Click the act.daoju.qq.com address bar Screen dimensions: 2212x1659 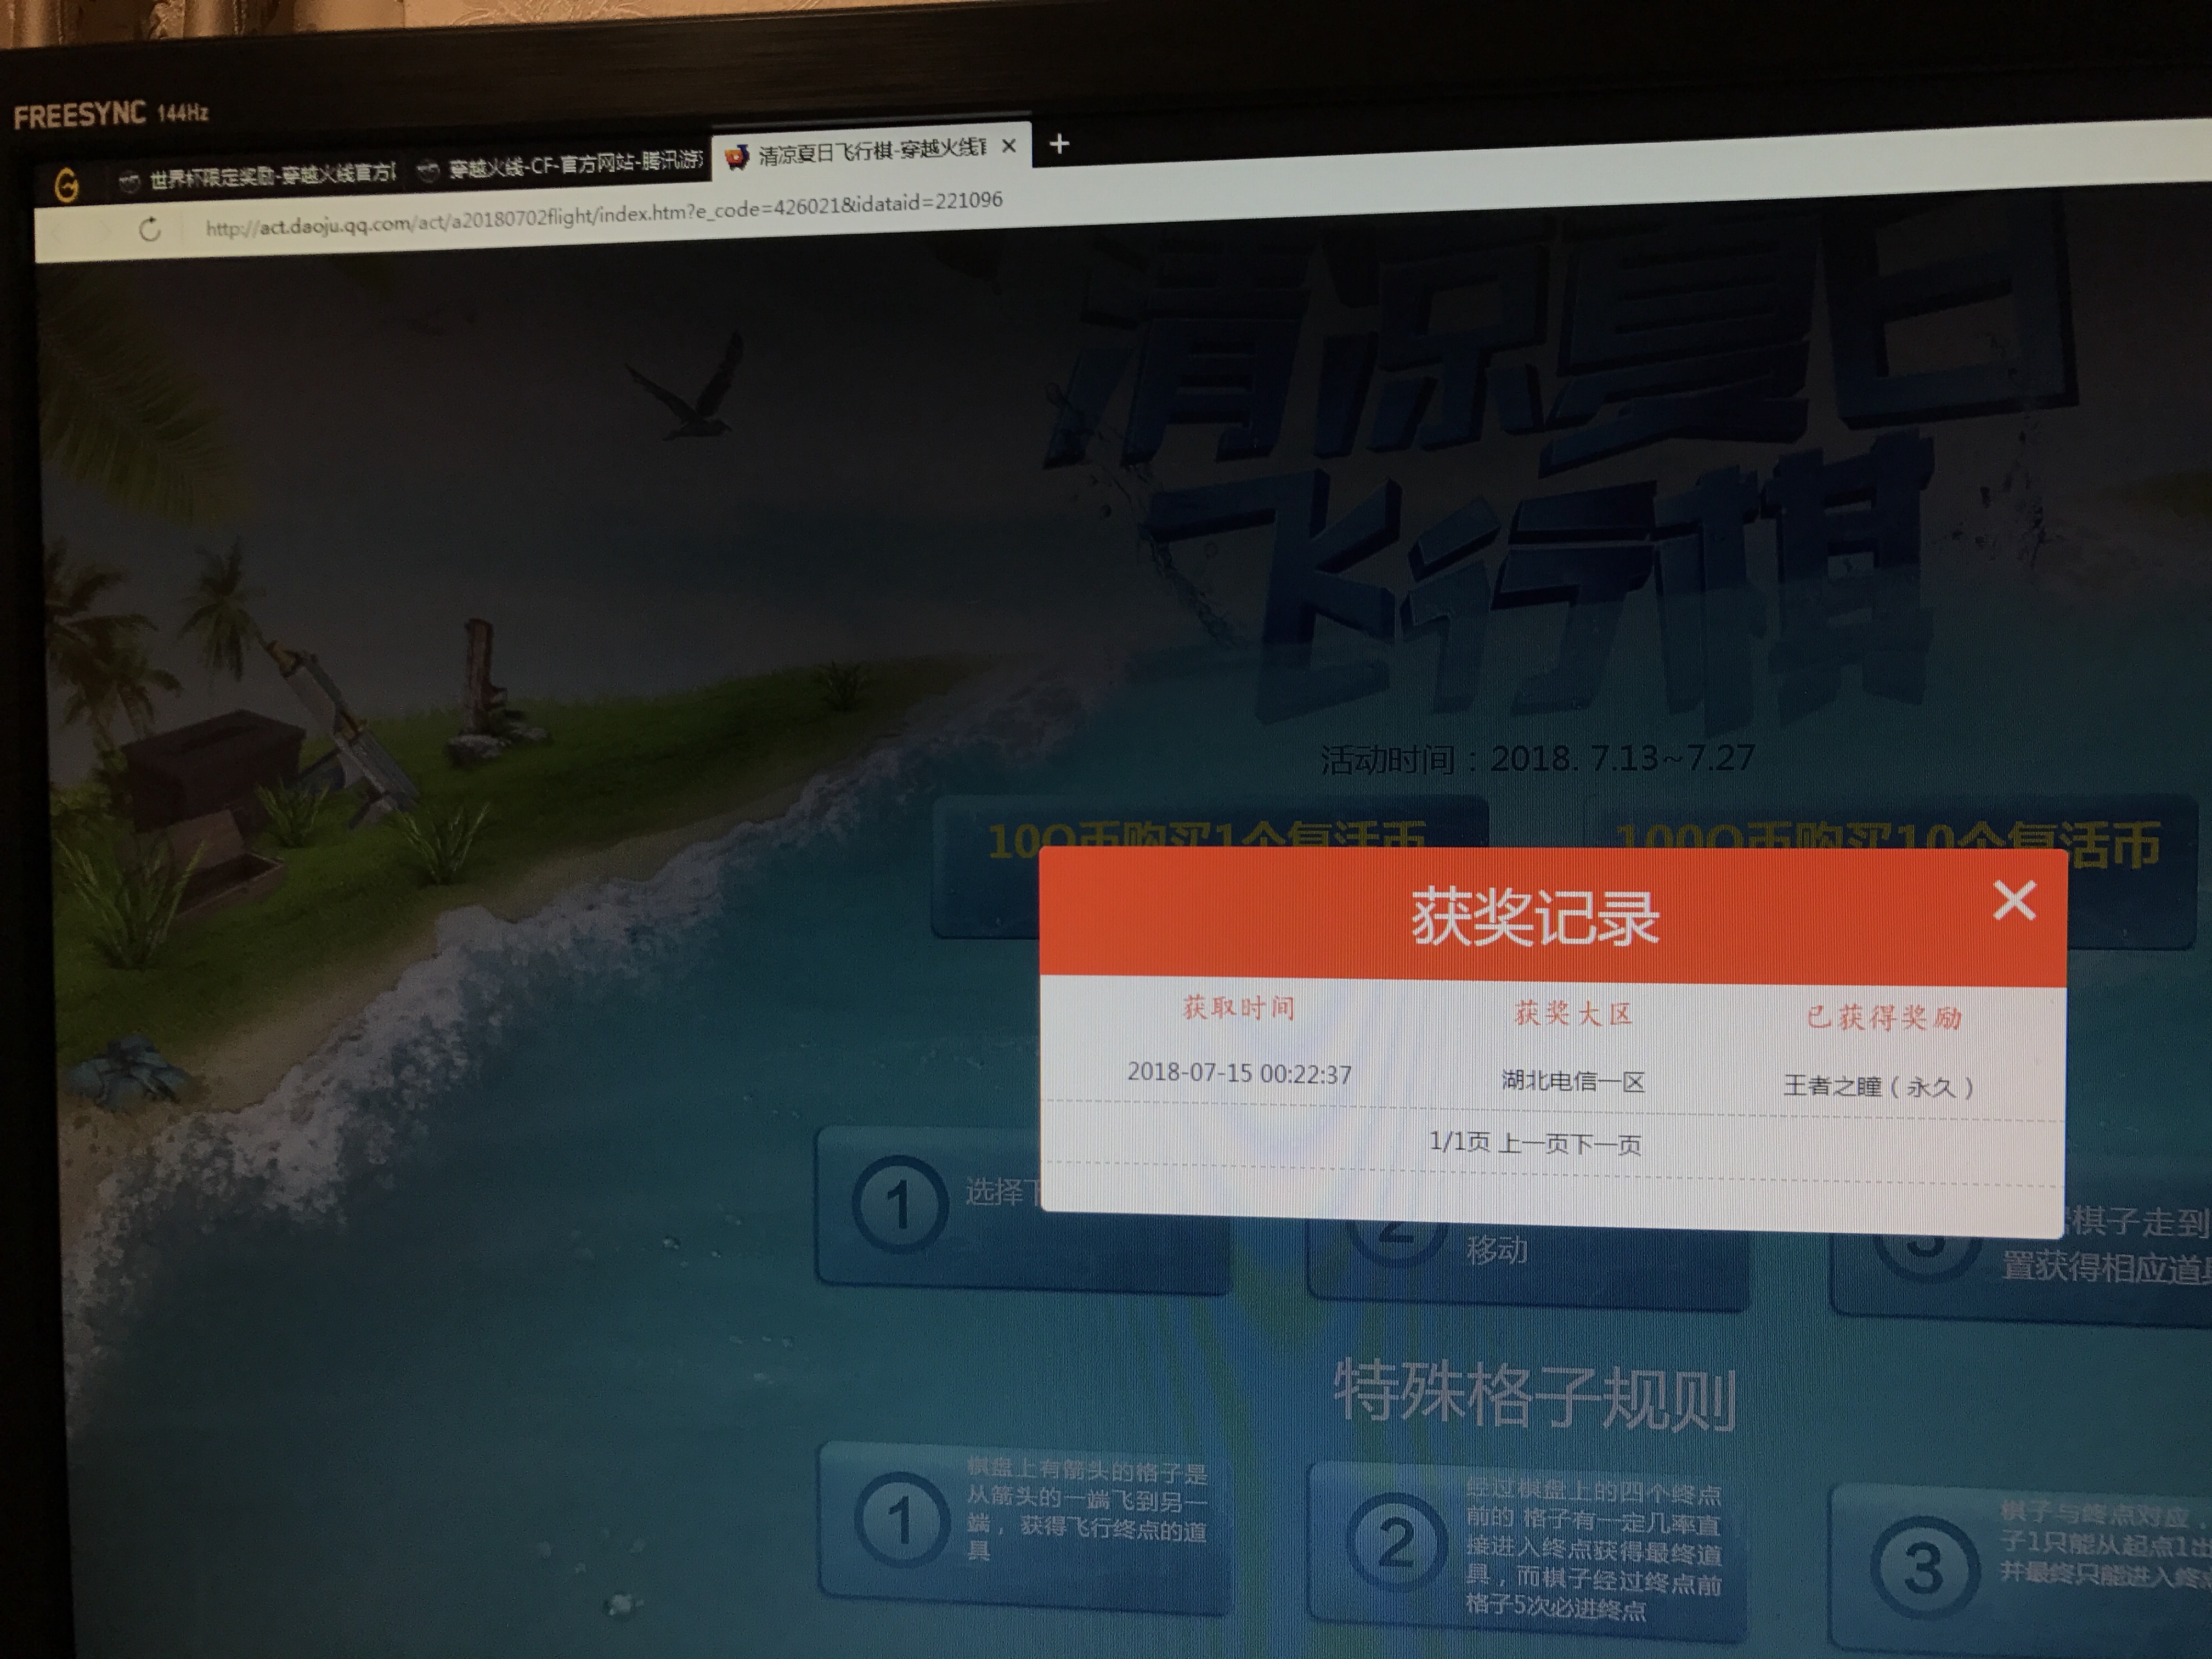pyautogui.click(x=600, y=214)
